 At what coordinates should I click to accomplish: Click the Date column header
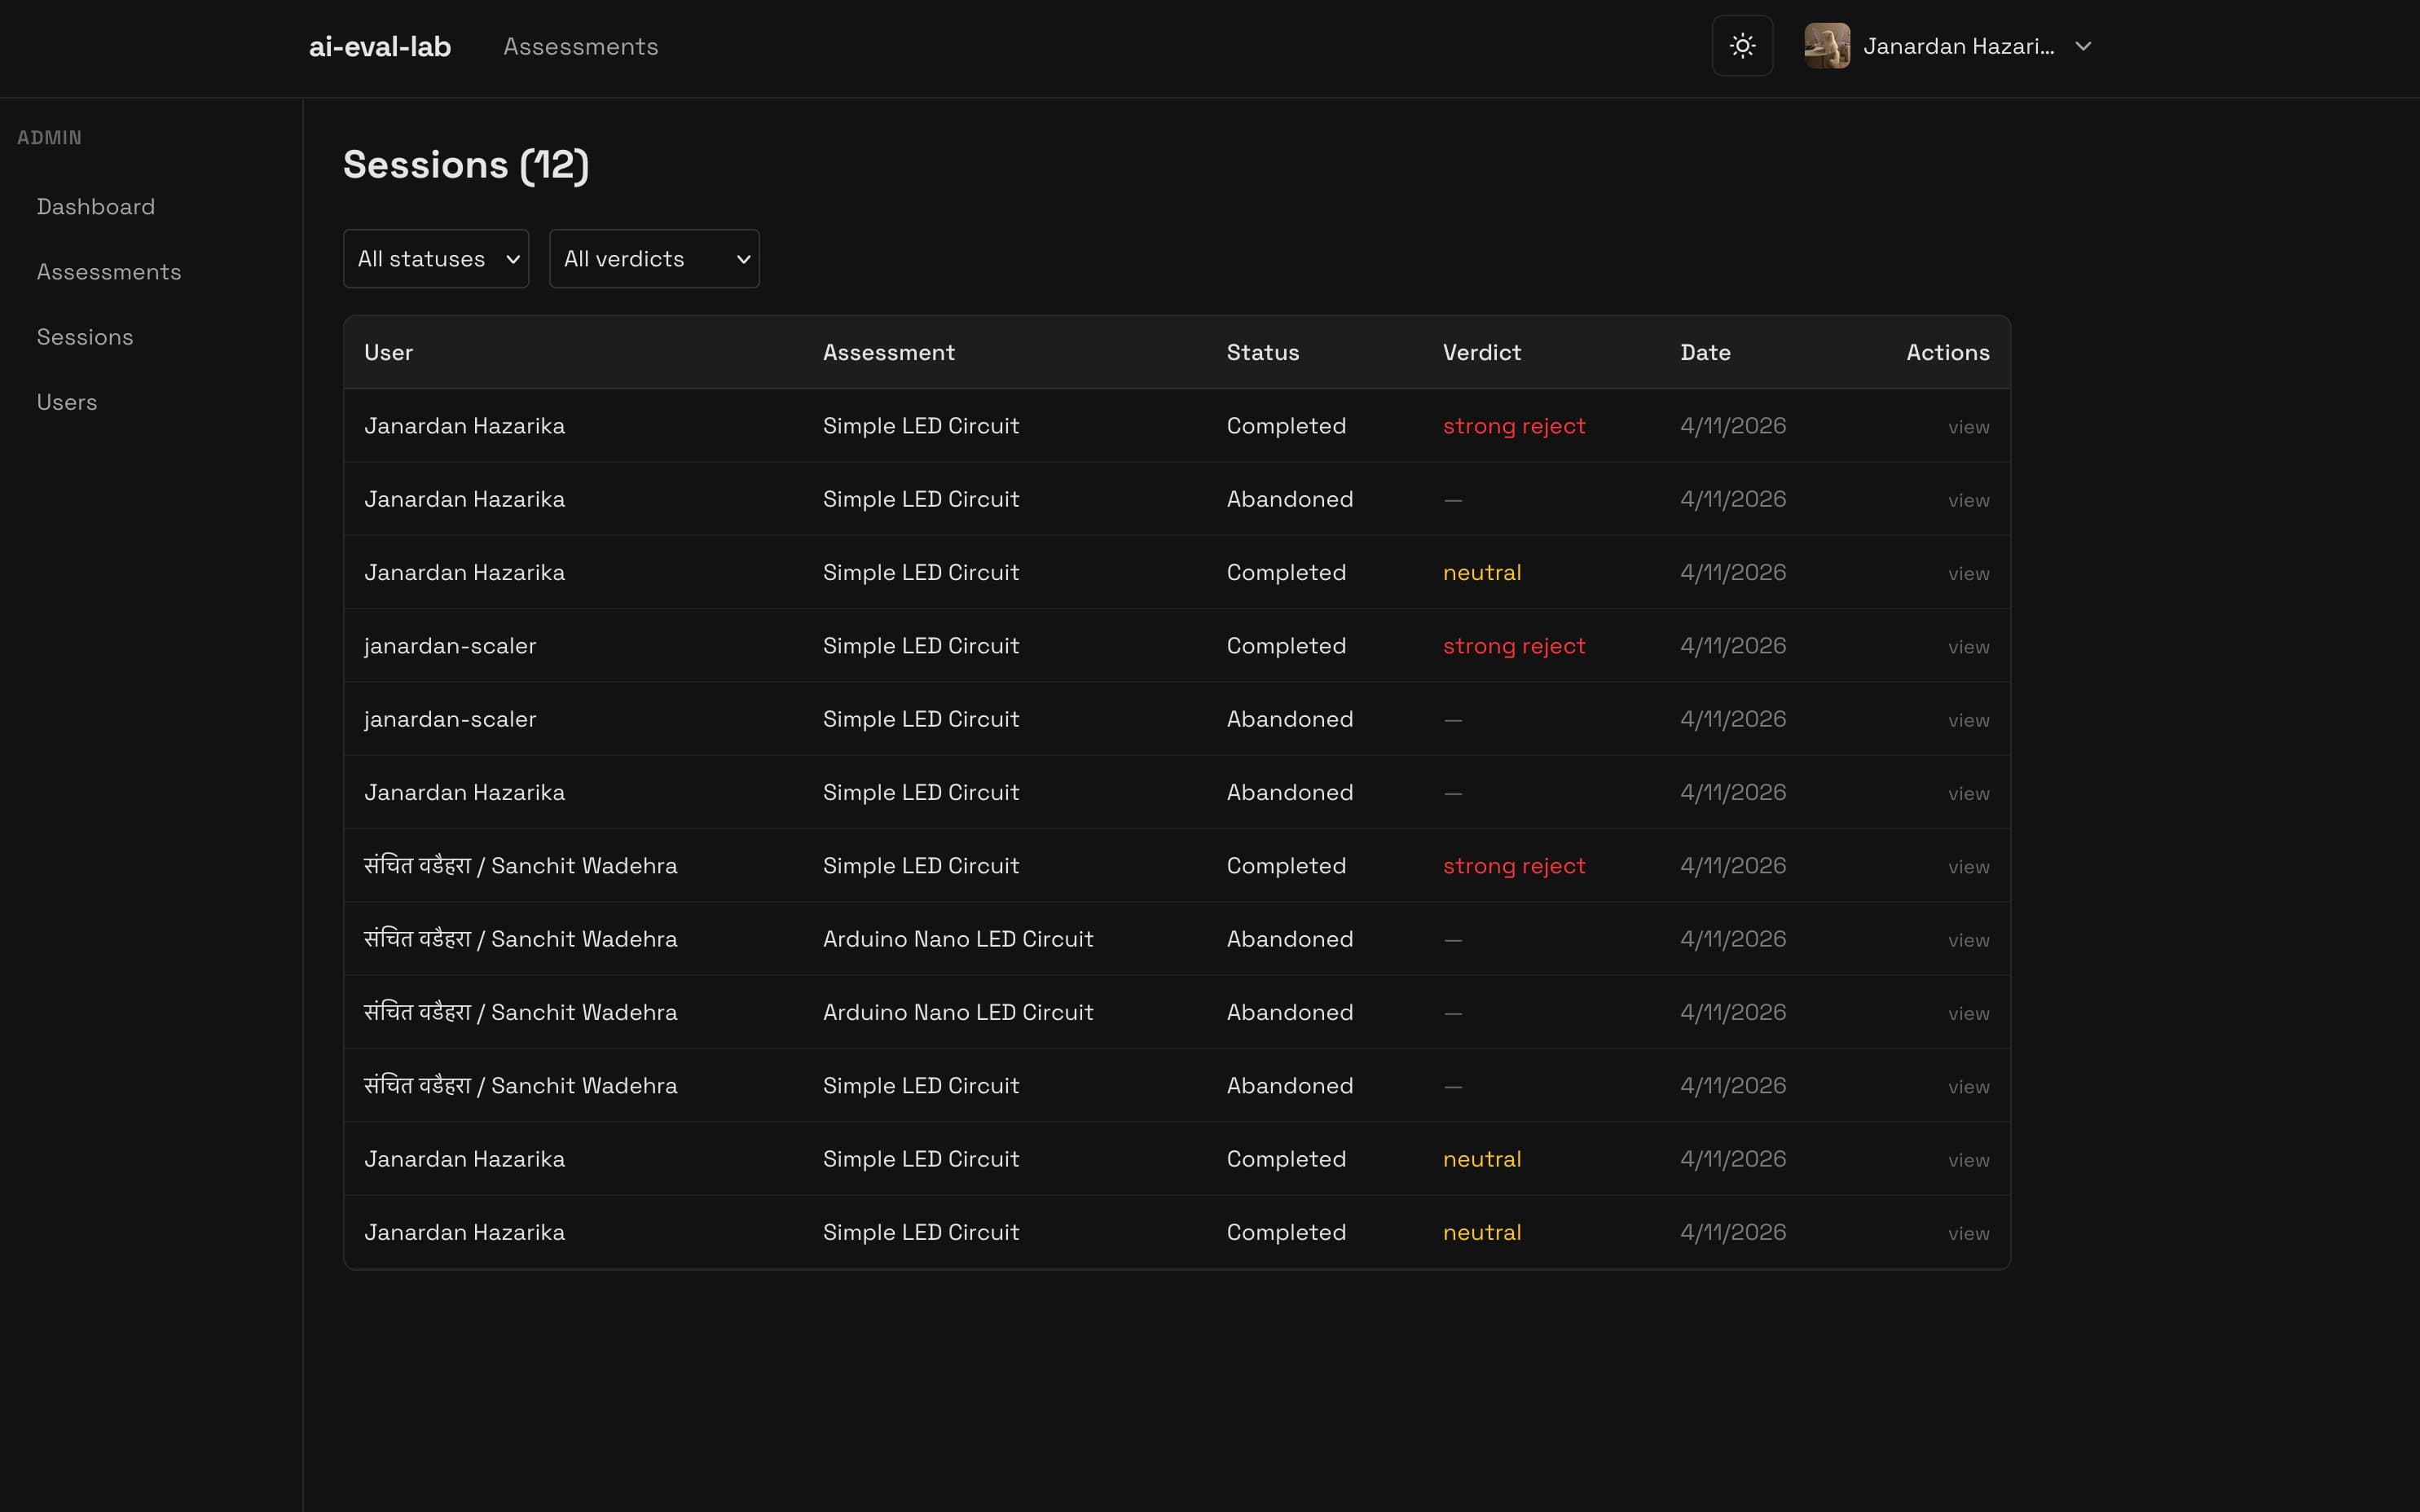click(x=1705, y=352)
